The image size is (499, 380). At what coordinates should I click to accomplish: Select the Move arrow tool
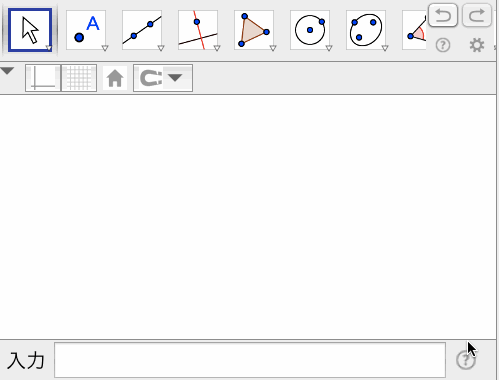[30, 30]
